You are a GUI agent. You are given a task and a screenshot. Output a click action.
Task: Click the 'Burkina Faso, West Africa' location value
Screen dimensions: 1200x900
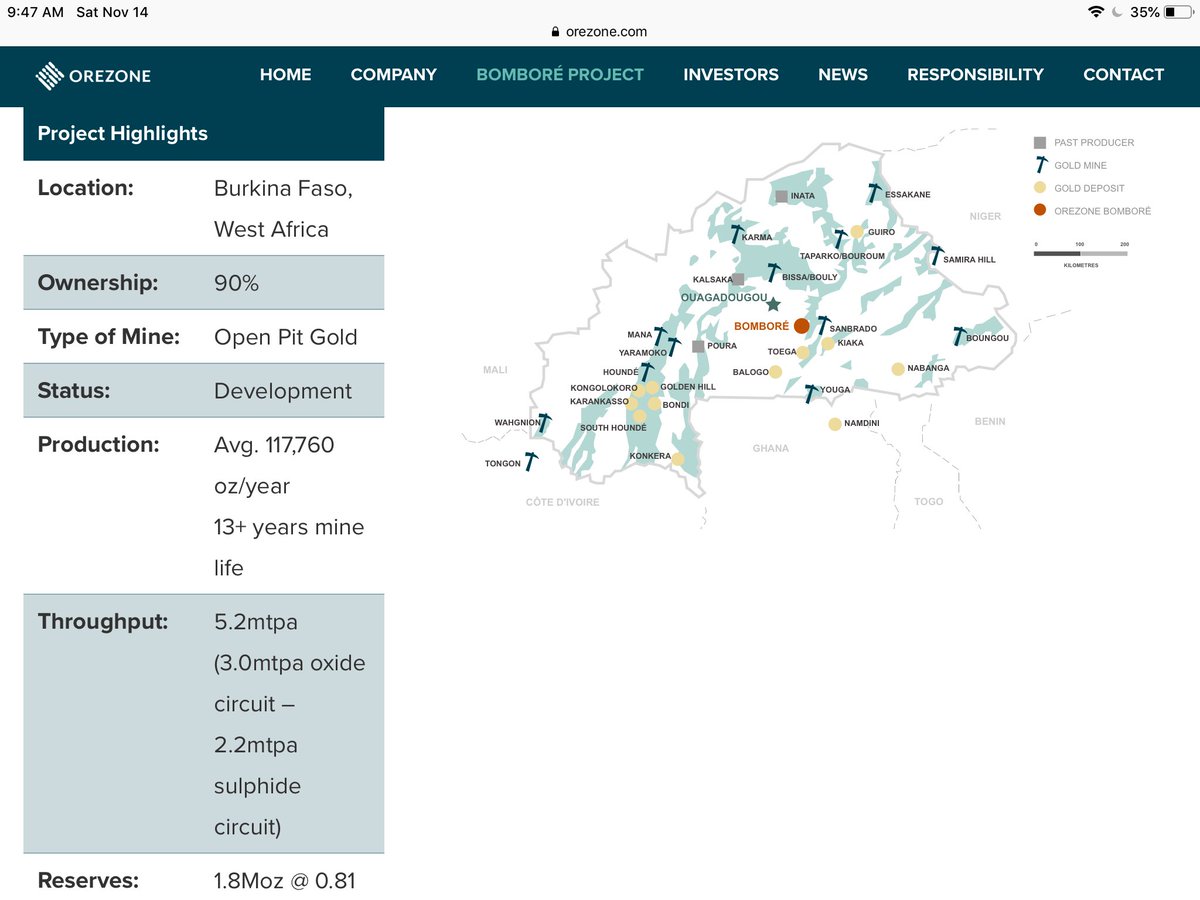283,208
